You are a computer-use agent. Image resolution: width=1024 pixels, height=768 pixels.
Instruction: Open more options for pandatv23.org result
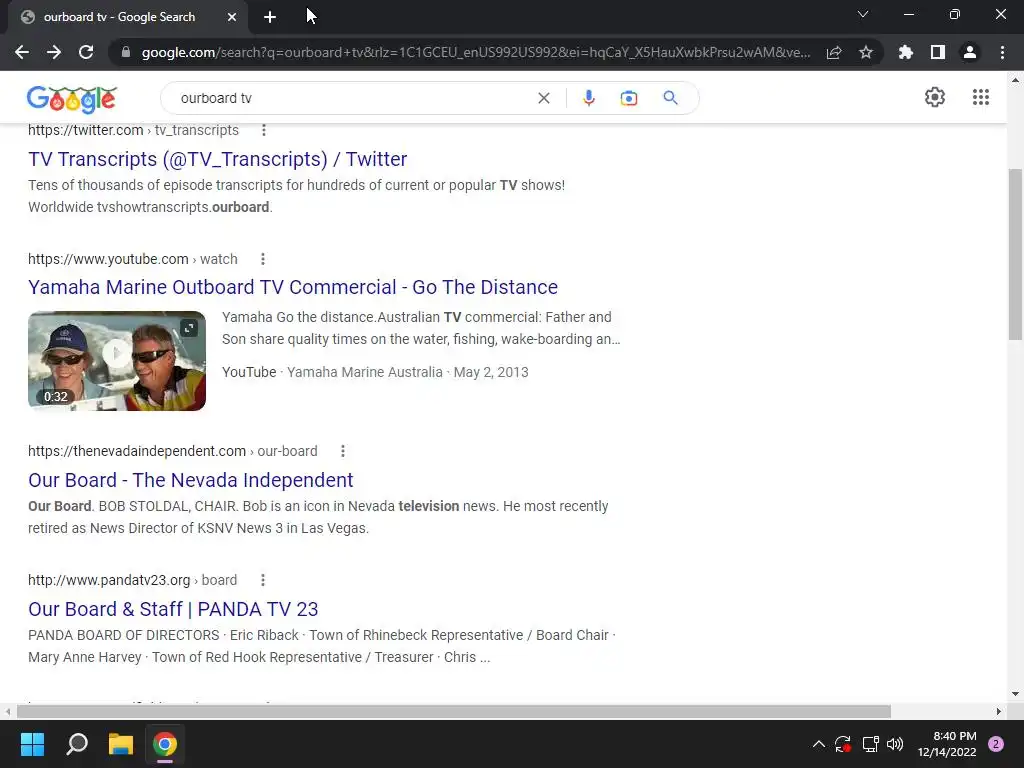coord(263,580)
